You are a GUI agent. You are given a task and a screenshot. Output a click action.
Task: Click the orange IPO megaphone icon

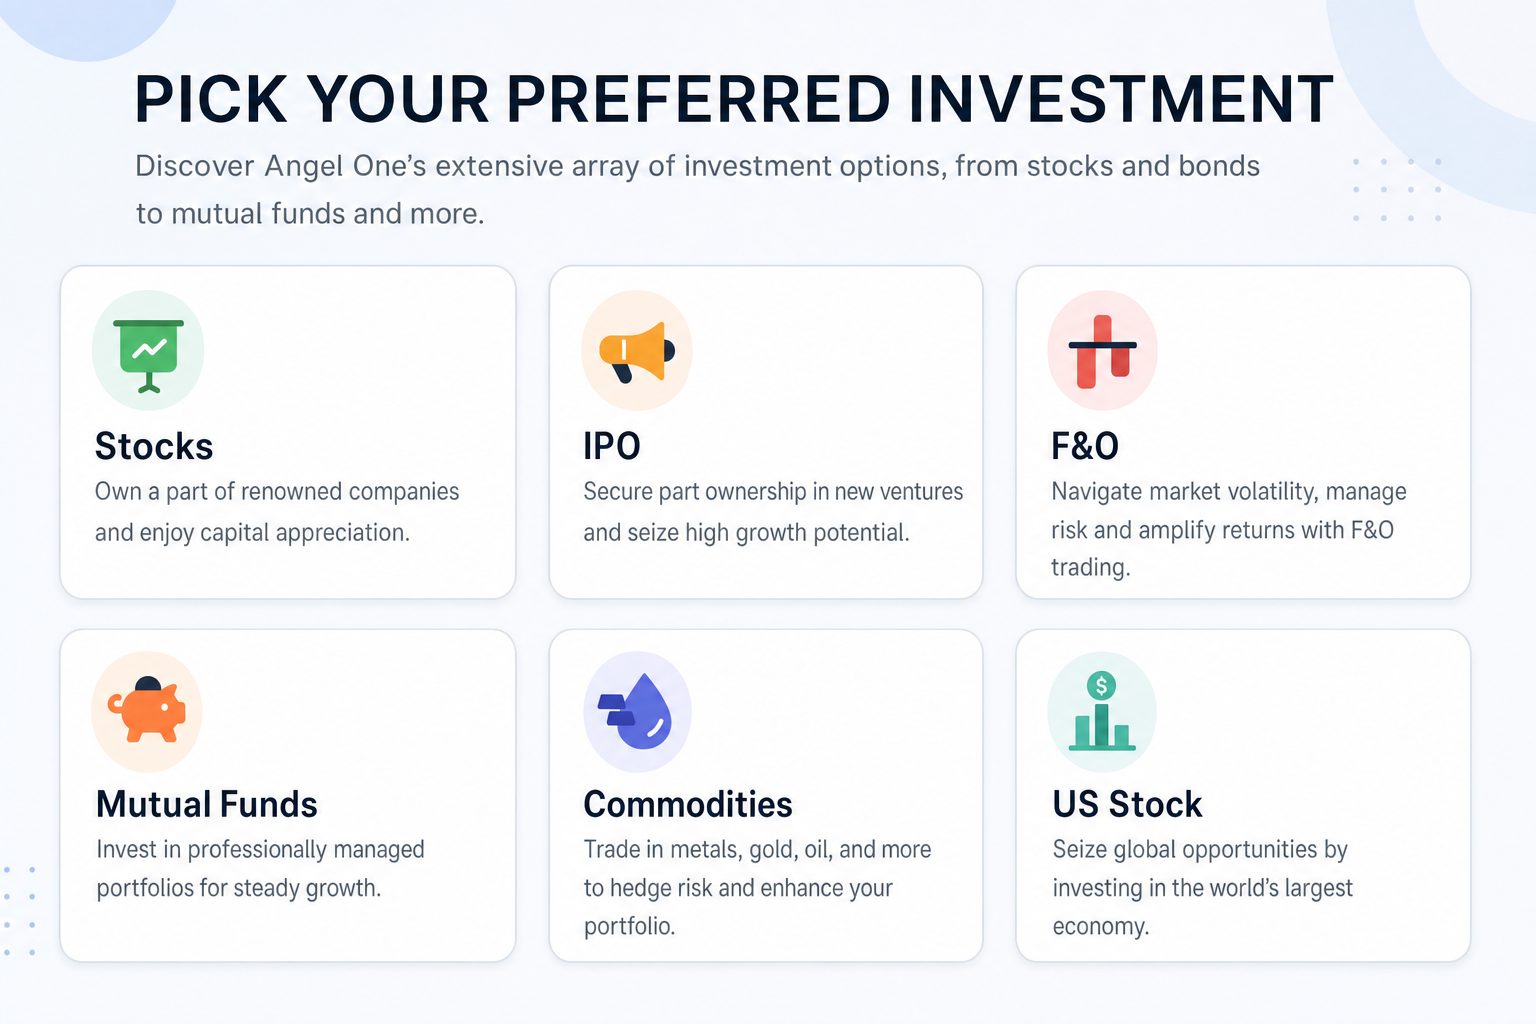[x=637, y=351]
